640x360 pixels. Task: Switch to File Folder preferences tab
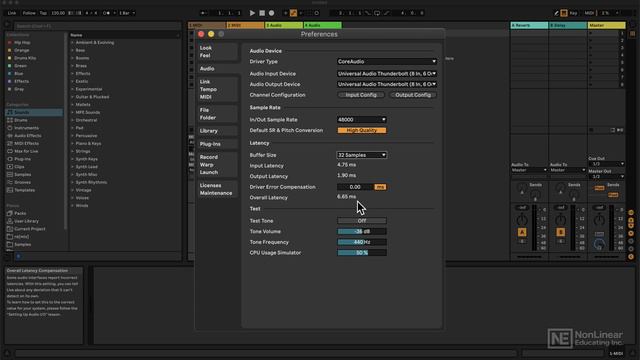pyautogui.click(x=217, y=114)
